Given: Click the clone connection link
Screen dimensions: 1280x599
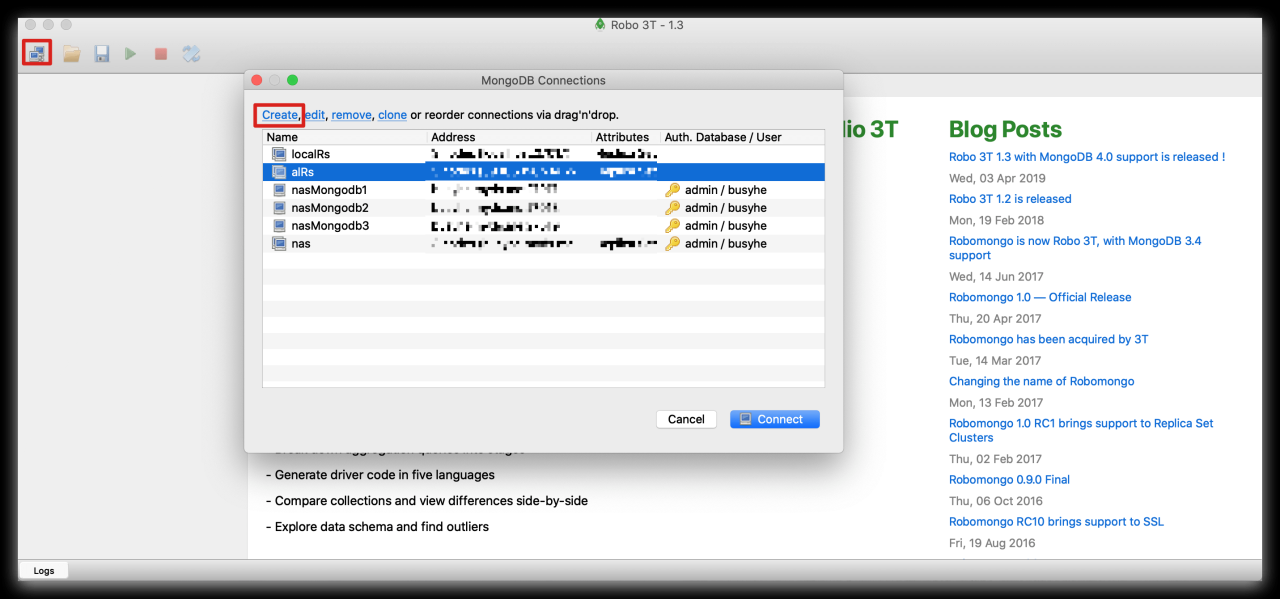Looking at the screenshot, I should (x=392, y=115).
